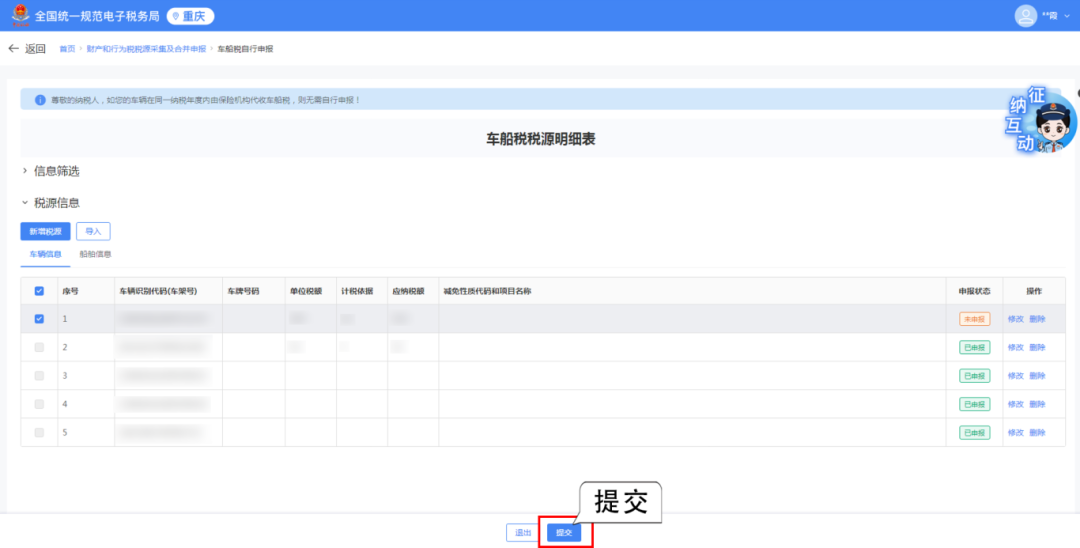Collapse the 税源信息 section

(x=50, y=203)
